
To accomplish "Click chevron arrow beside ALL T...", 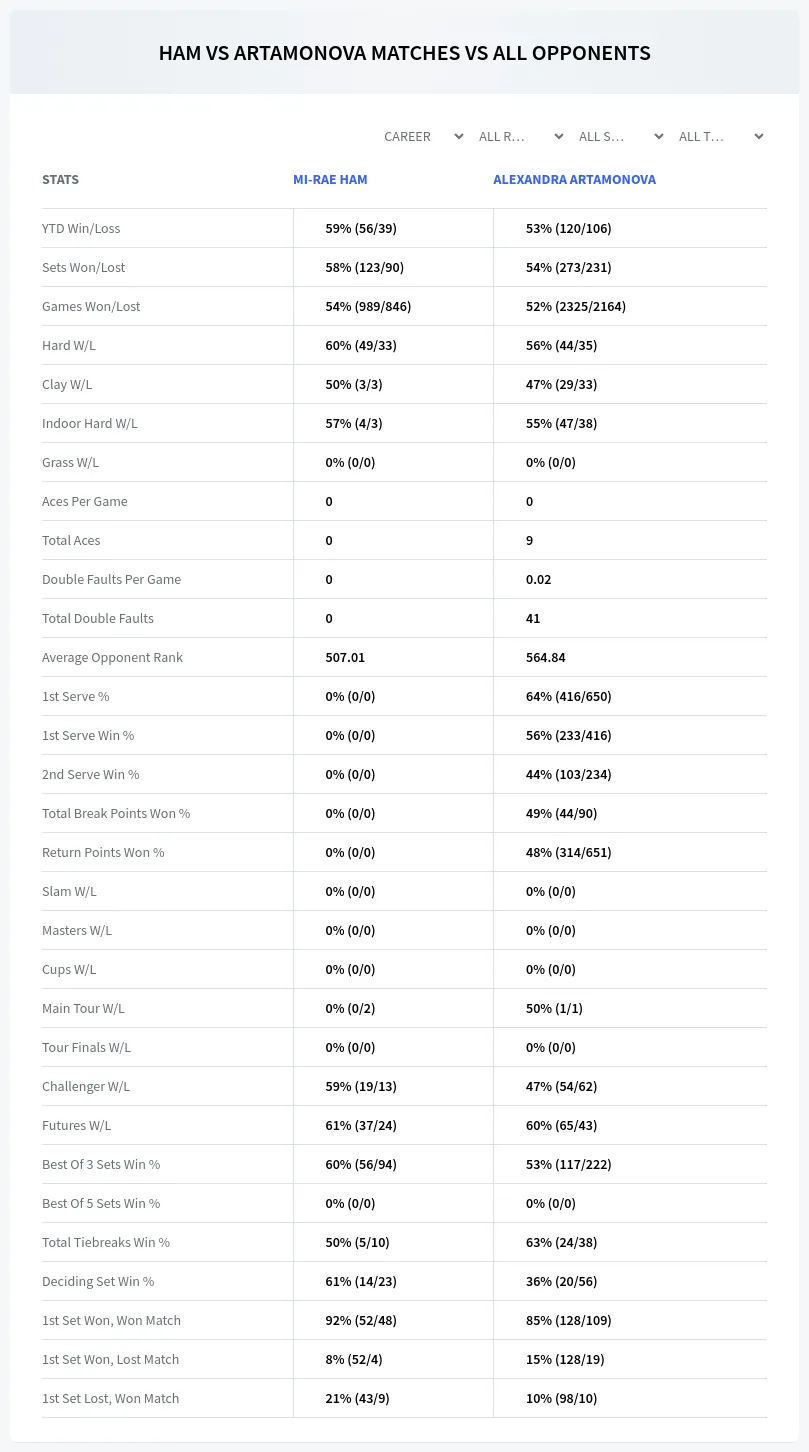I will (x=759, y=136).
